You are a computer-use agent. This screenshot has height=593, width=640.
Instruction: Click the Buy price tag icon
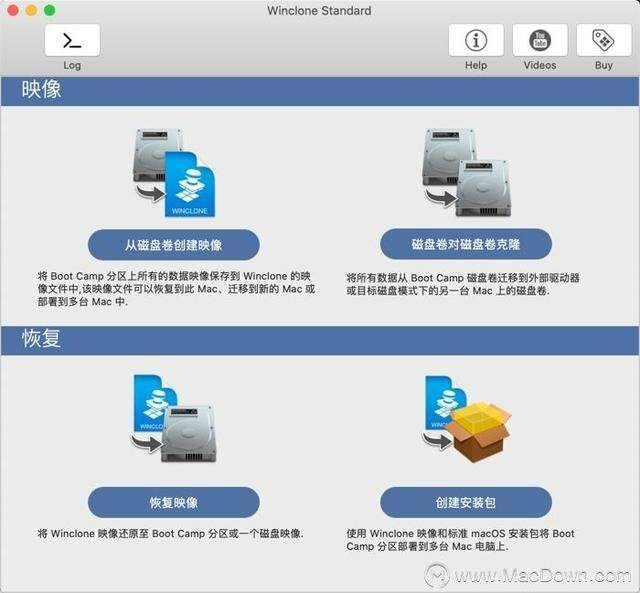(604, 40)
